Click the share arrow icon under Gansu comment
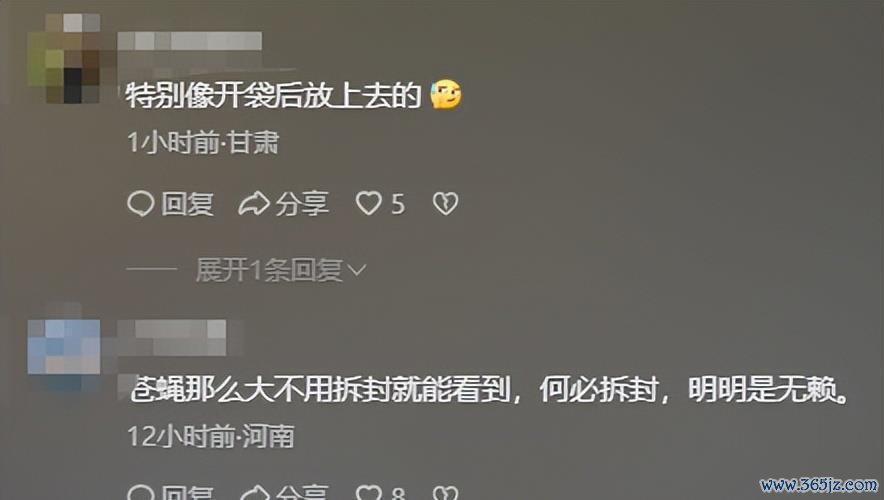The image size is (884, 500). click(x=254, y=203)
